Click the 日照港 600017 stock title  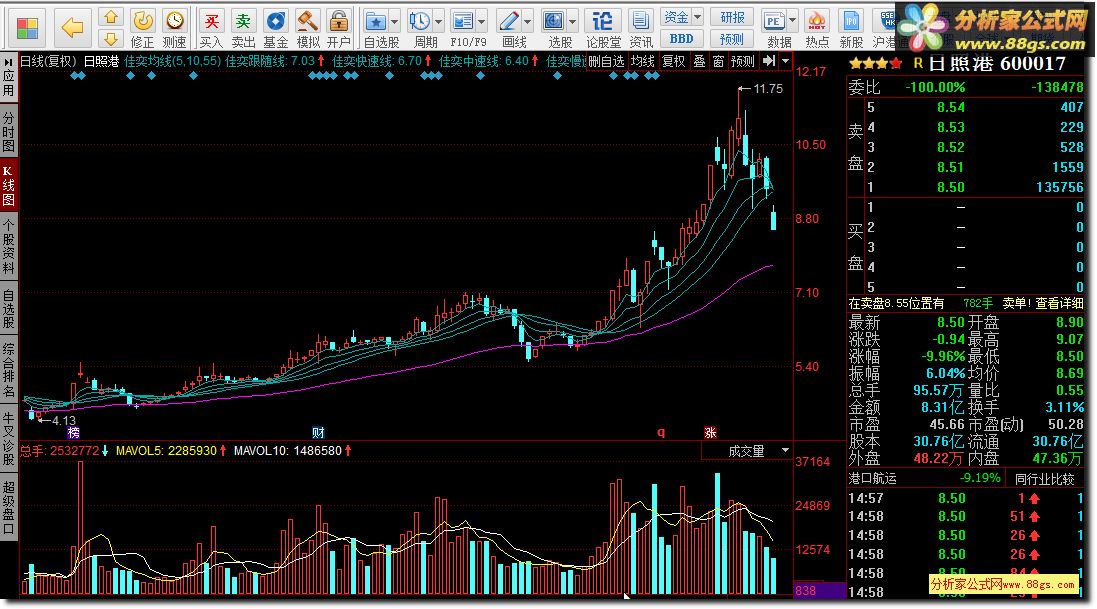pos(997,64)
